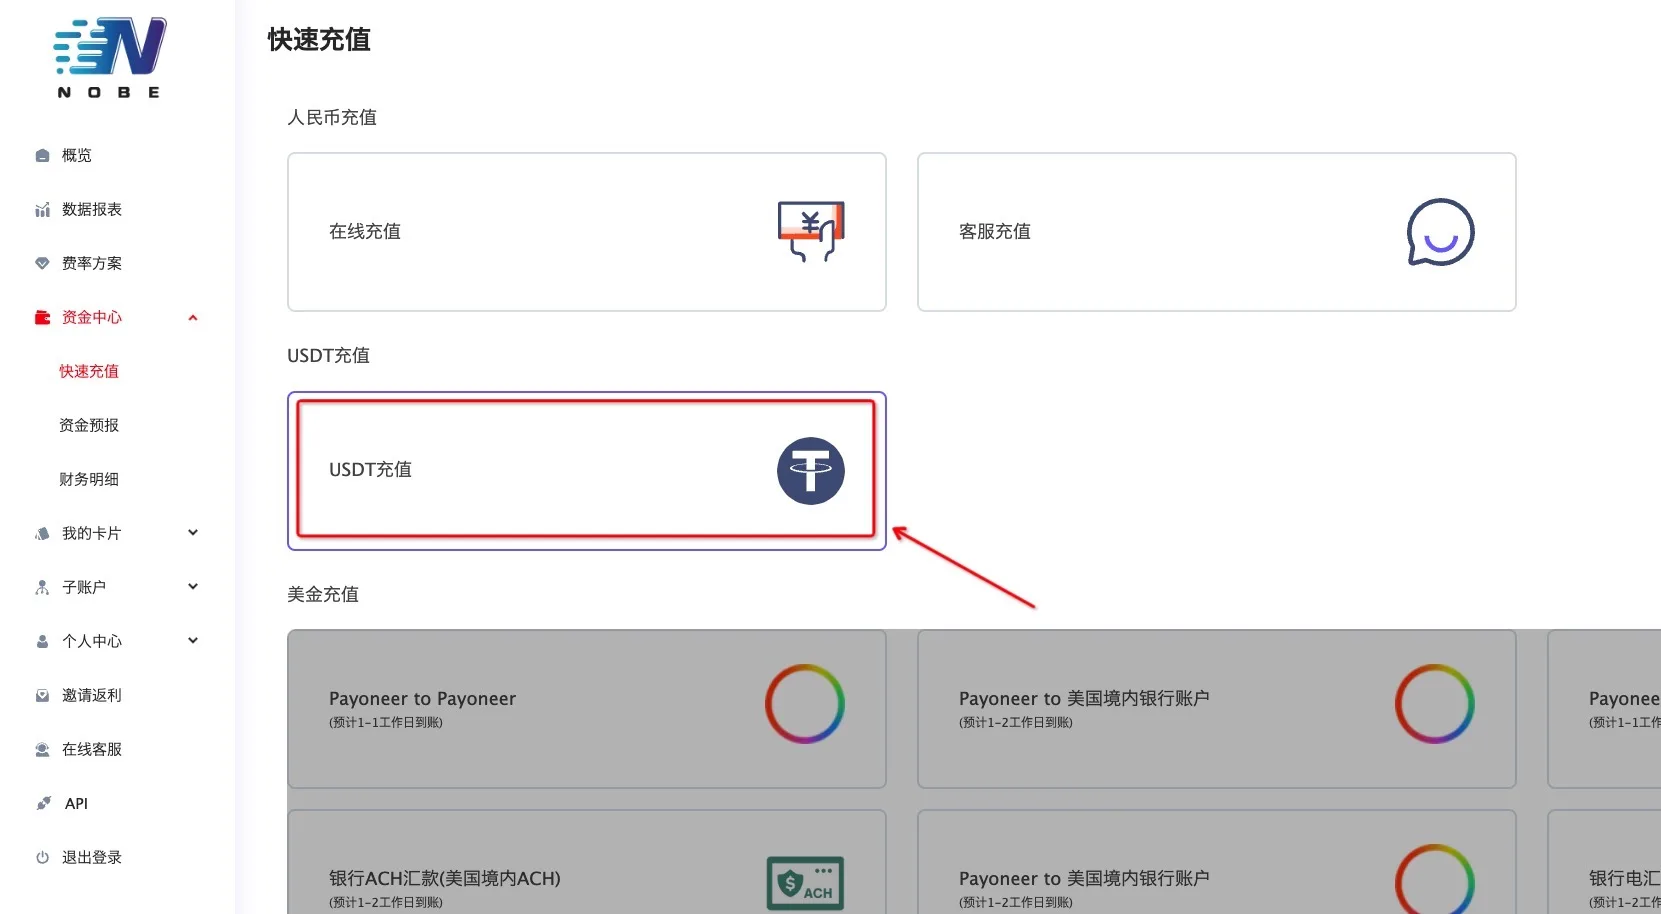1661x914 pixels.
Task: Click the 费率方案 diamond icon
Action: [x=42, y=263]
